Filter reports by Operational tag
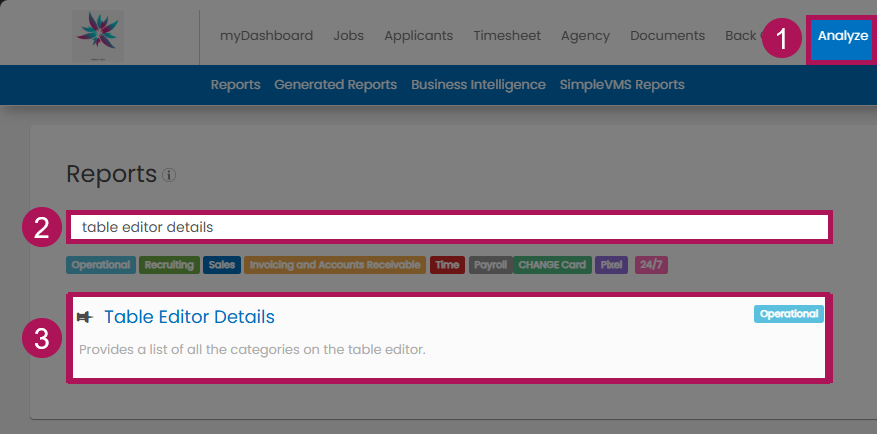The width and height of the screenshot is (877, 434). tap(101, 265)
